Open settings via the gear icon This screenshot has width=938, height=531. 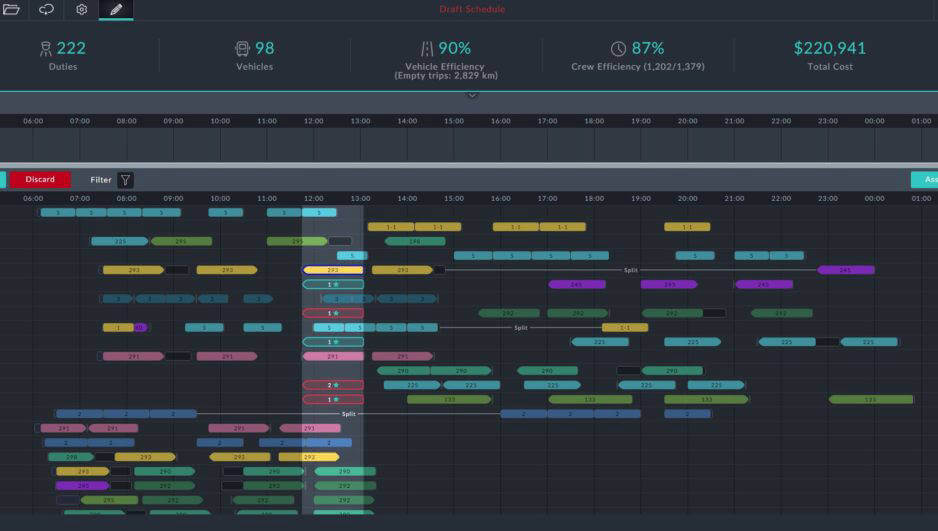[82, 10]
